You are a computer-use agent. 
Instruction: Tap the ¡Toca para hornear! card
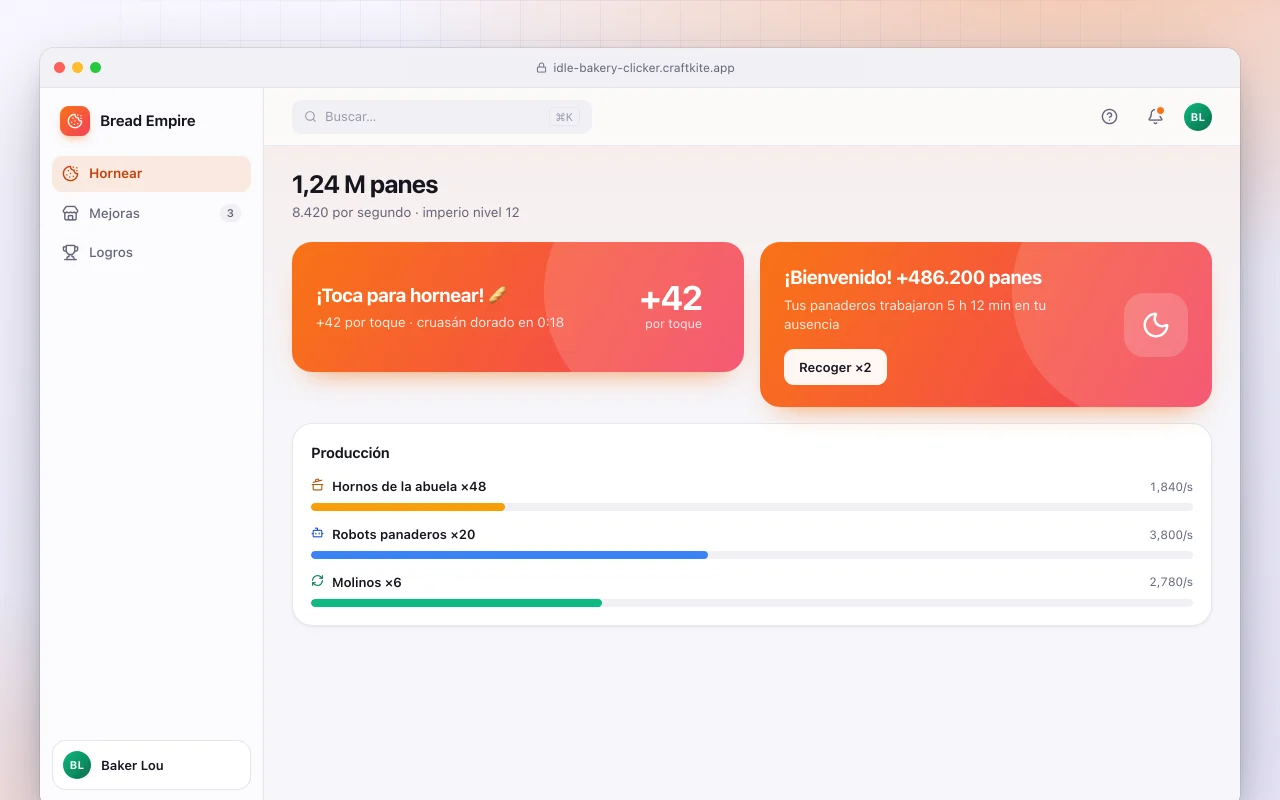tap(518, 307)
